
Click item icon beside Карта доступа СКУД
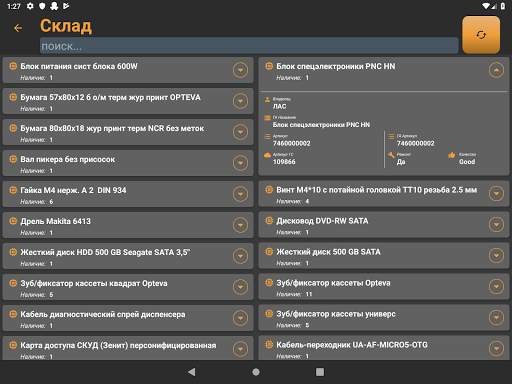13,345
